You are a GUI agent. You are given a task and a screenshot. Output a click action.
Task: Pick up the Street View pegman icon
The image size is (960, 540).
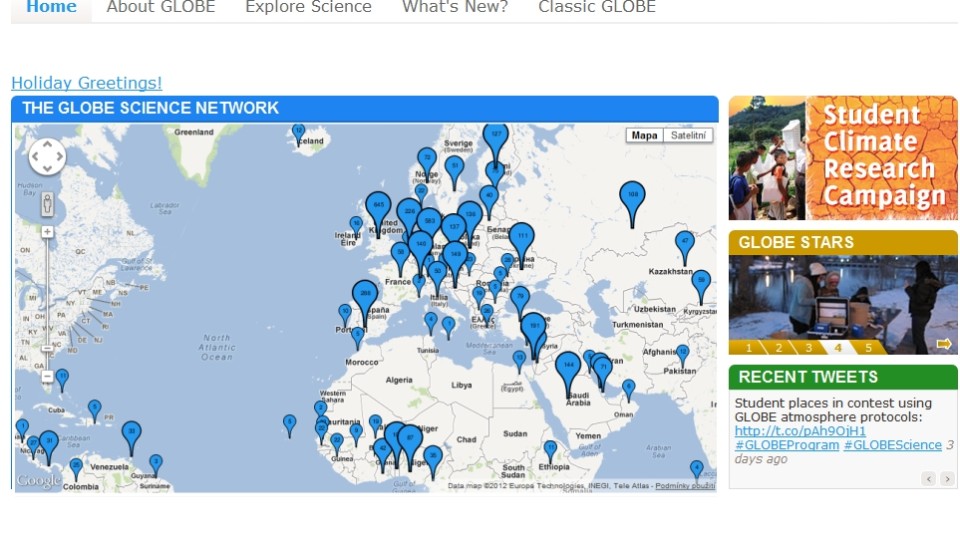coord(47,204)
